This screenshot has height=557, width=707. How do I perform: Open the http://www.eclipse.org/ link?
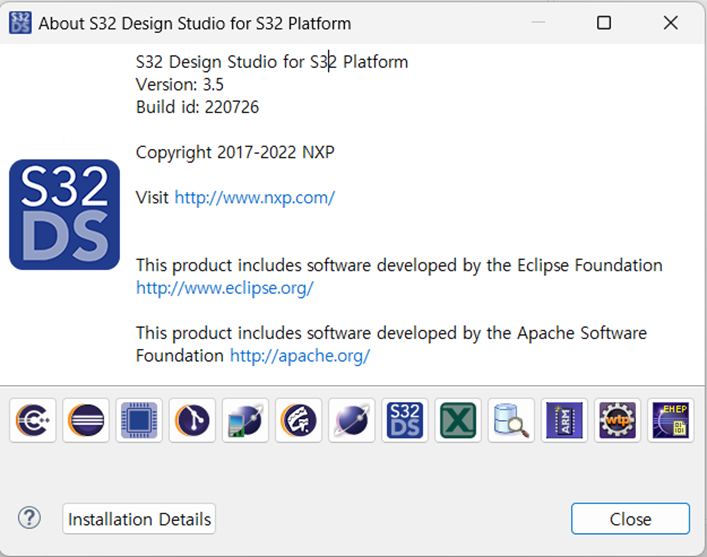[x=225, y=288]
